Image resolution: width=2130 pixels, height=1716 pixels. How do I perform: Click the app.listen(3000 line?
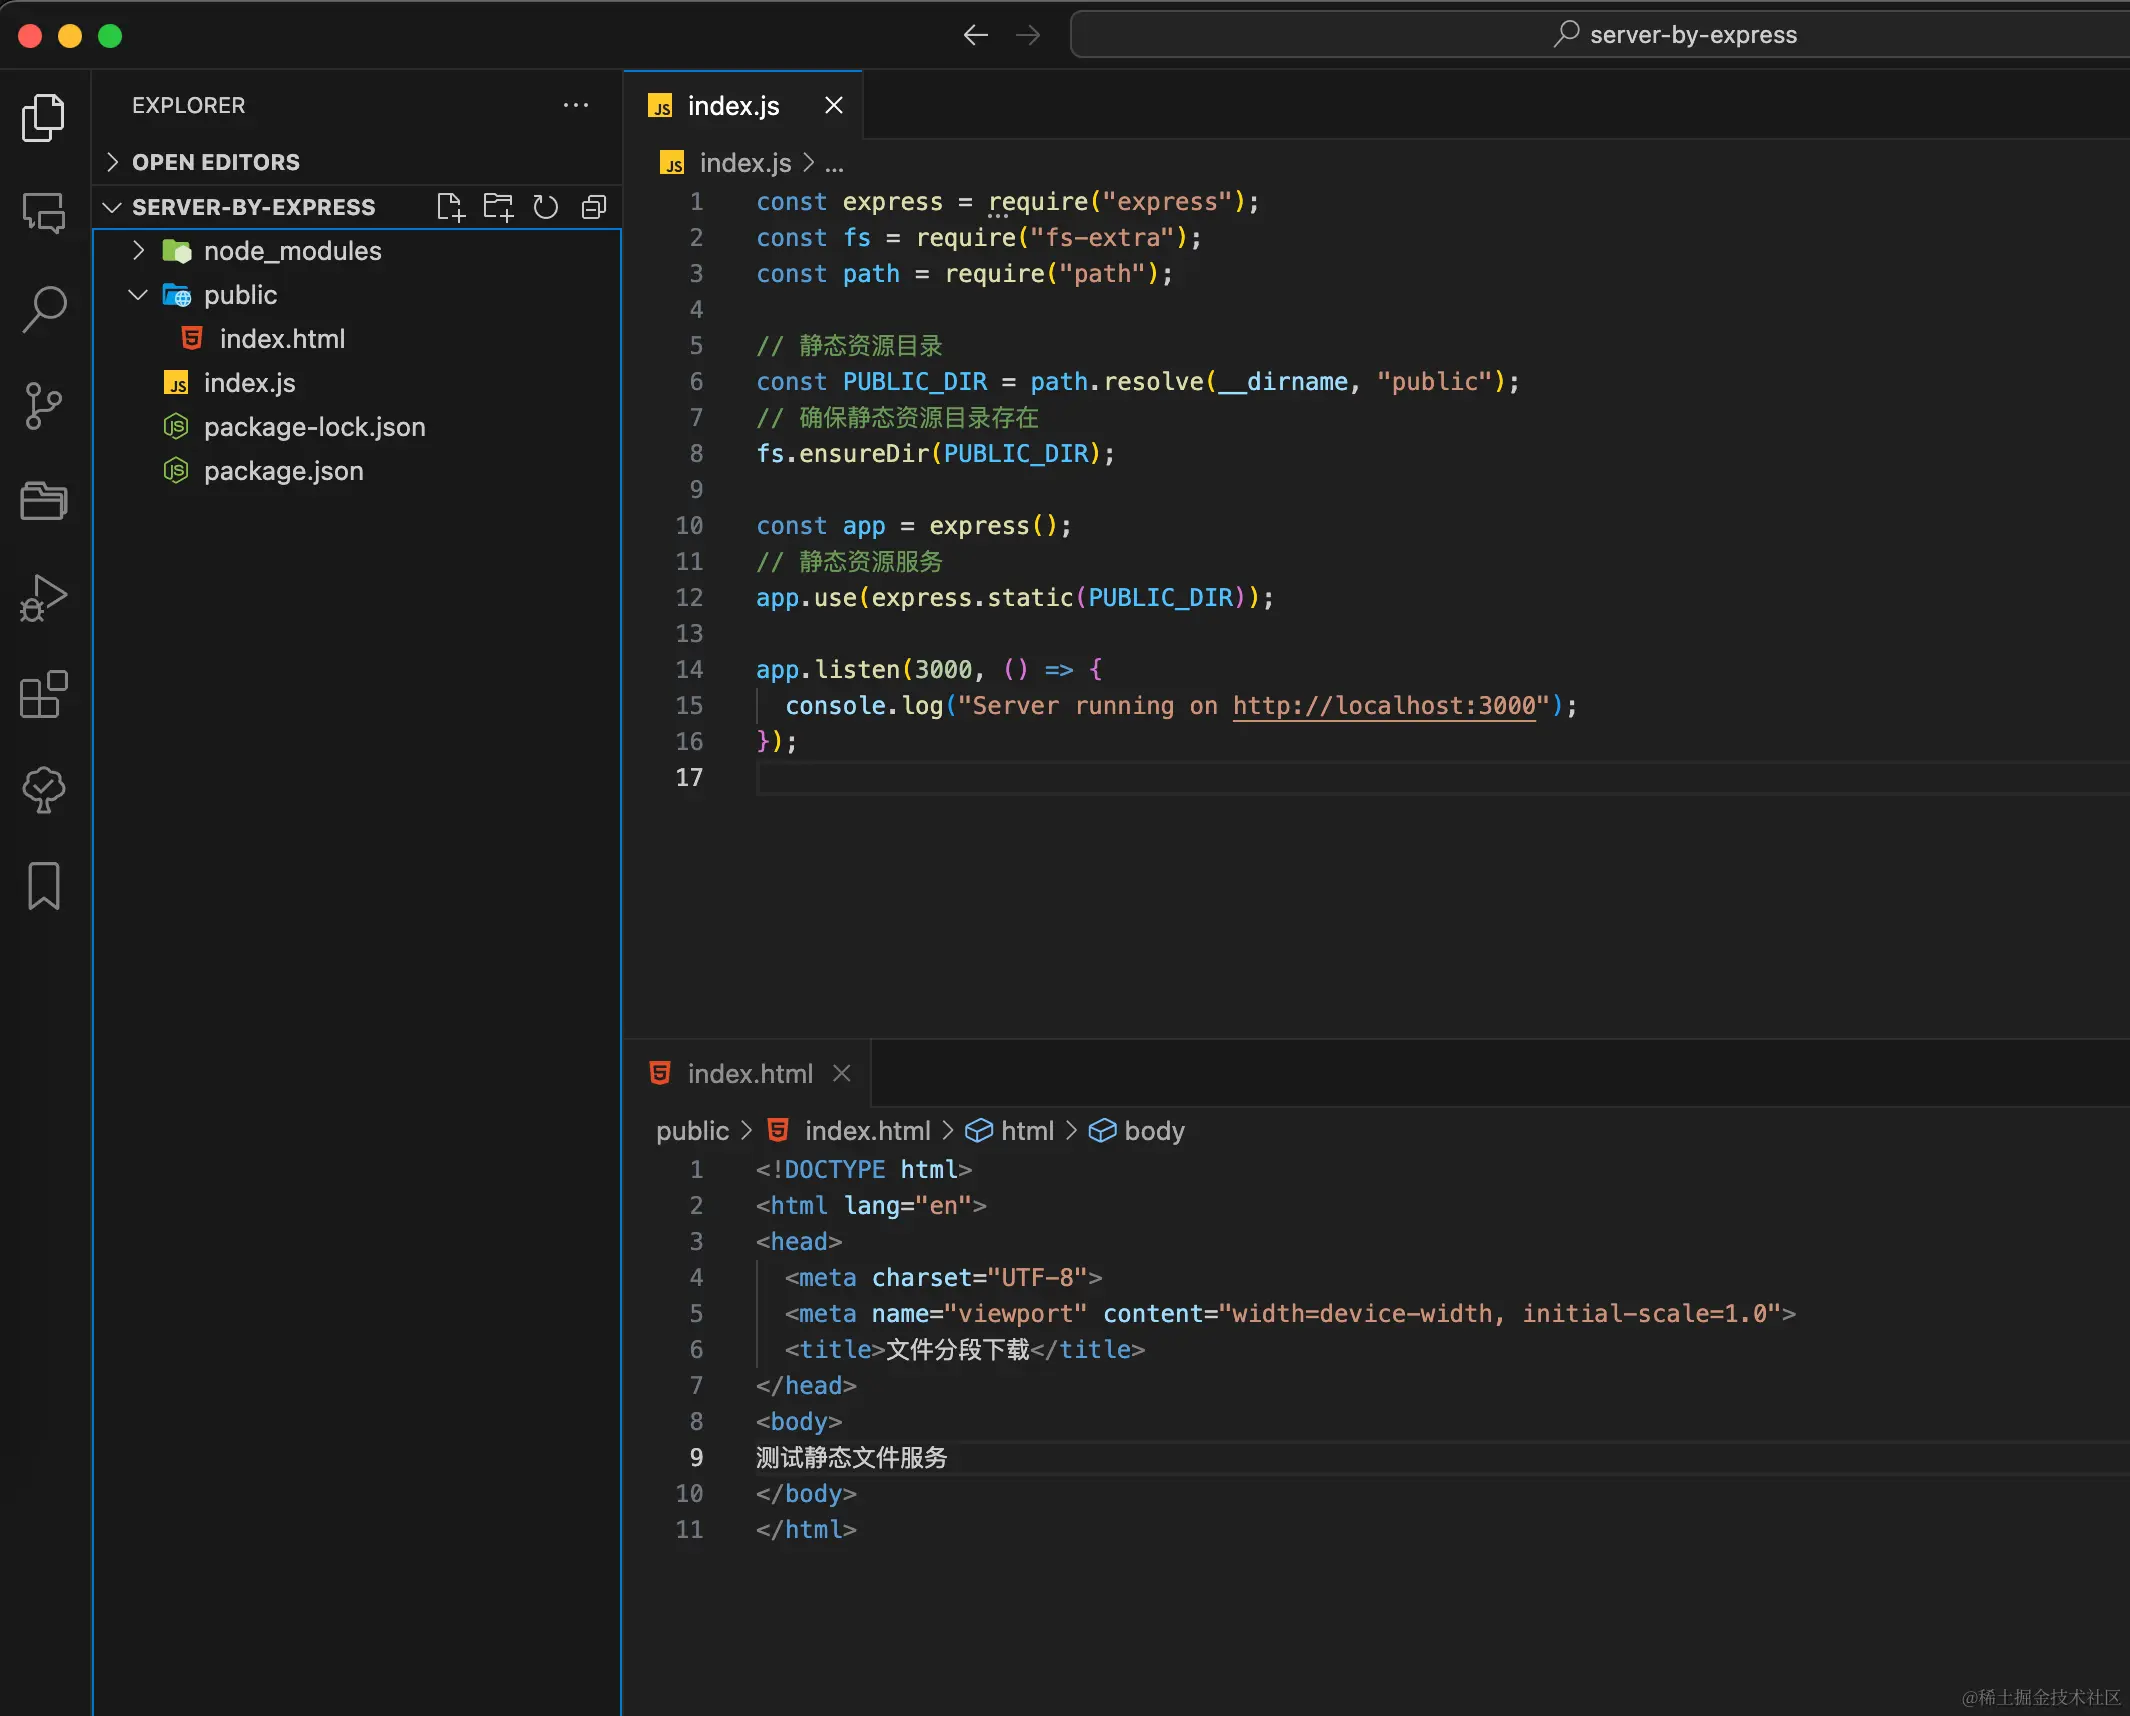pos(929,669)
